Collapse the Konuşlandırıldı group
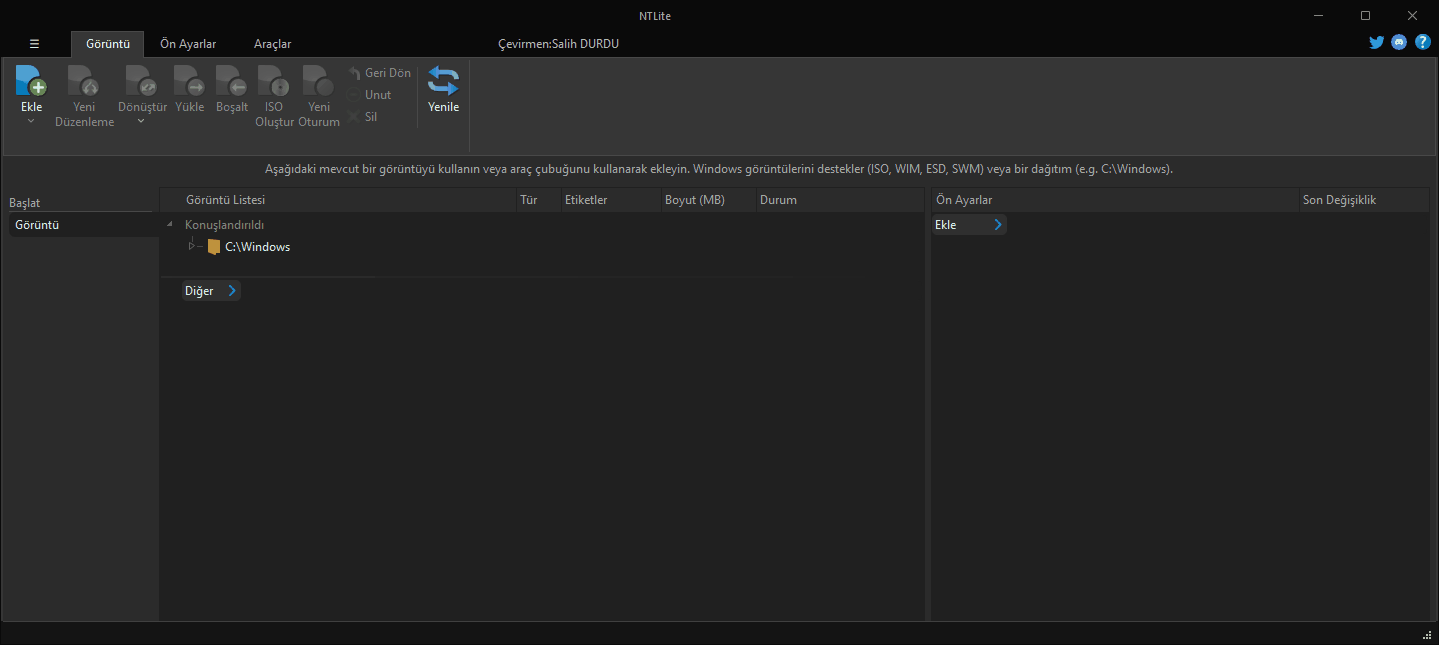 tap(169, 225)
